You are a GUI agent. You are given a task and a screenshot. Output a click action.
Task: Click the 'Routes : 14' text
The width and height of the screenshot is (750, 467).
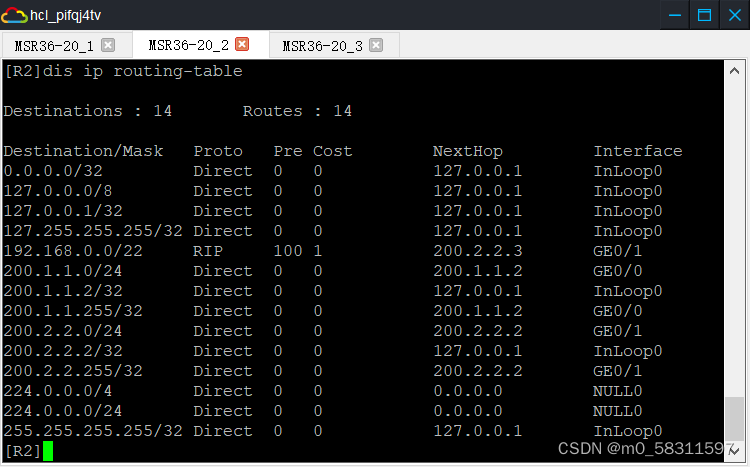(x=297, y=111)
